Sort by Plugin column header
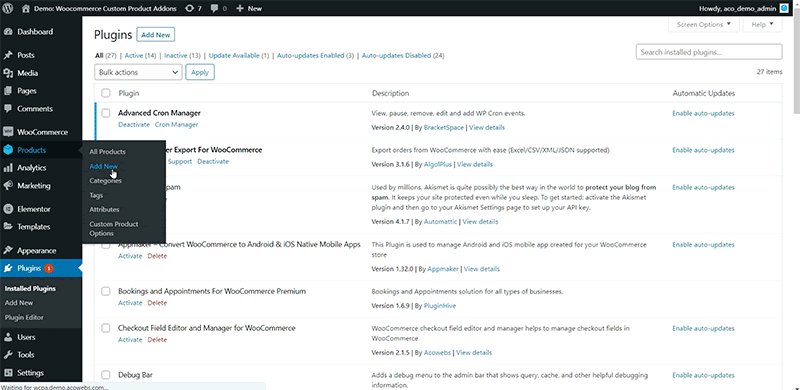This screenshot has width=800, height=390. click(129, 93)
